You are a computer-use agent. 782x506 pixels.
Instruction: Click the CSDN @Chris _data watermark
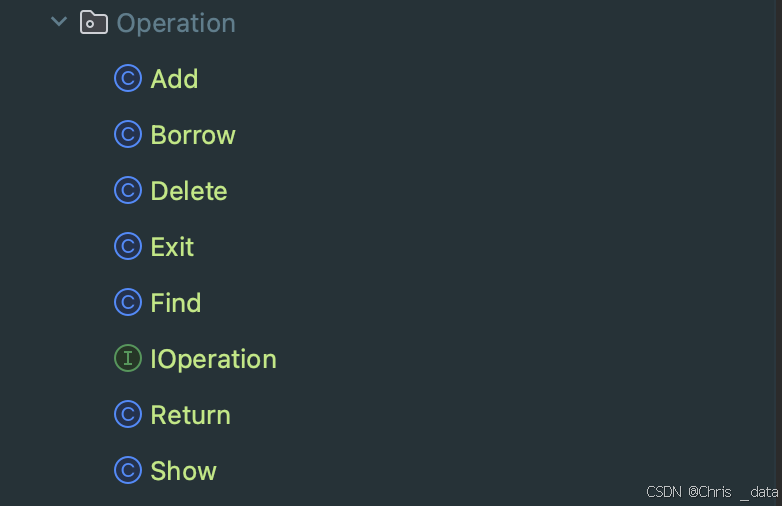point(712,492)
